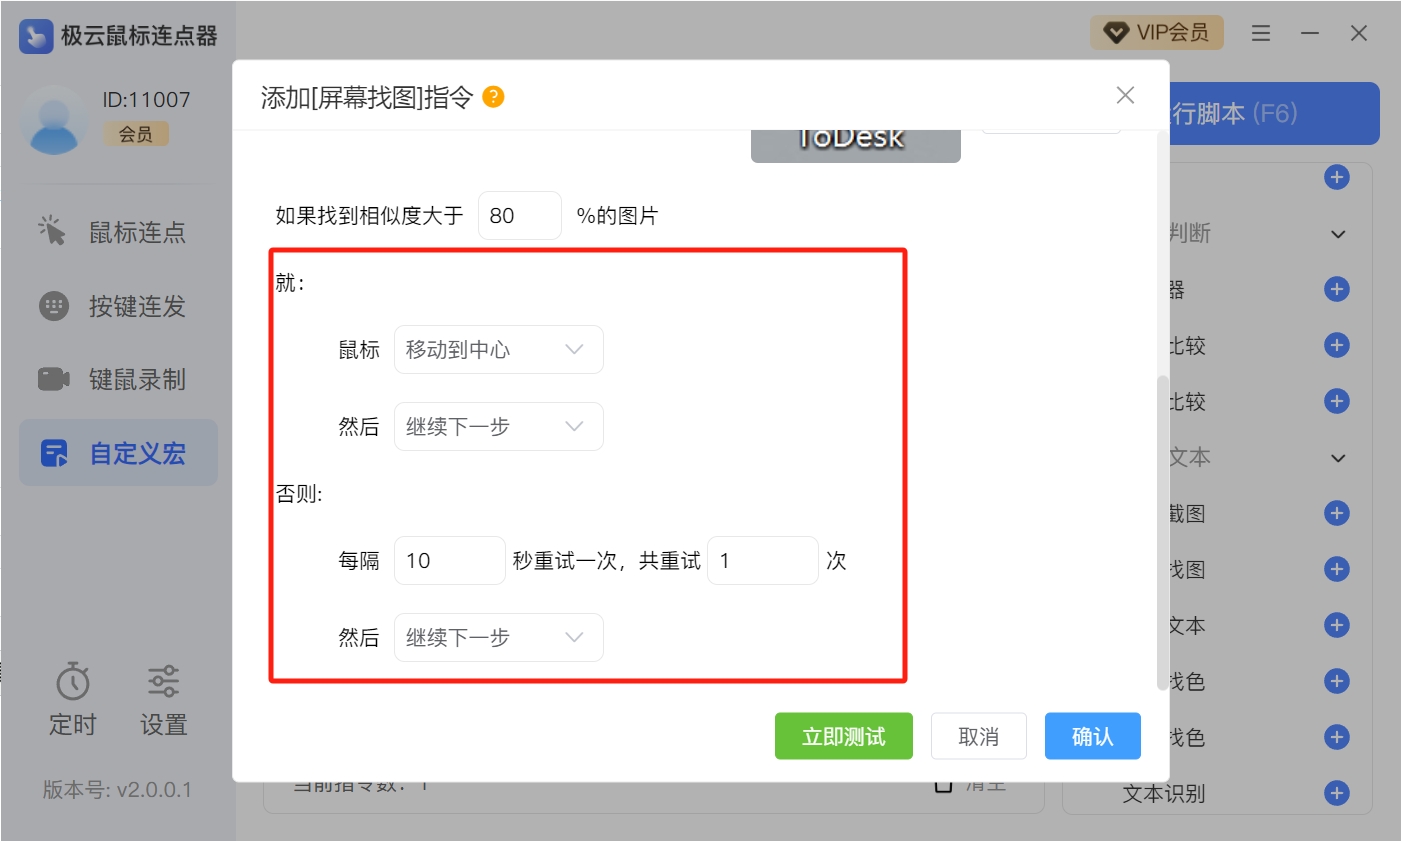1401x841 pixels.
Task: Click the orange help question-mark icon
Action: pyautogui.click(x=493, y=97)
